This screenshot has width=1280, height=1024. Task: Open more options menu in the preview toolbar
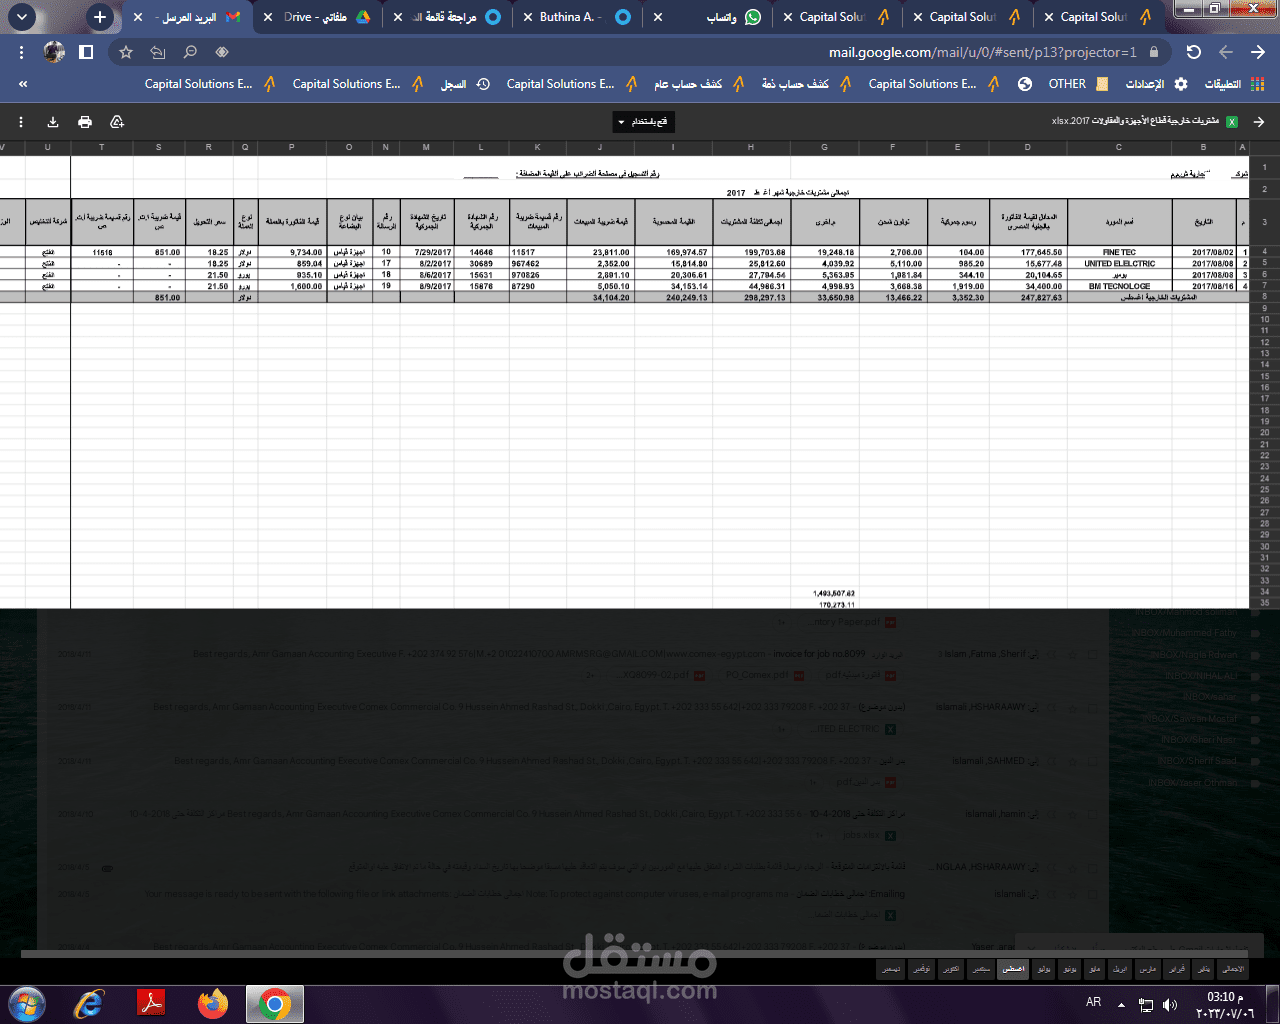click(x=21, y=122)
